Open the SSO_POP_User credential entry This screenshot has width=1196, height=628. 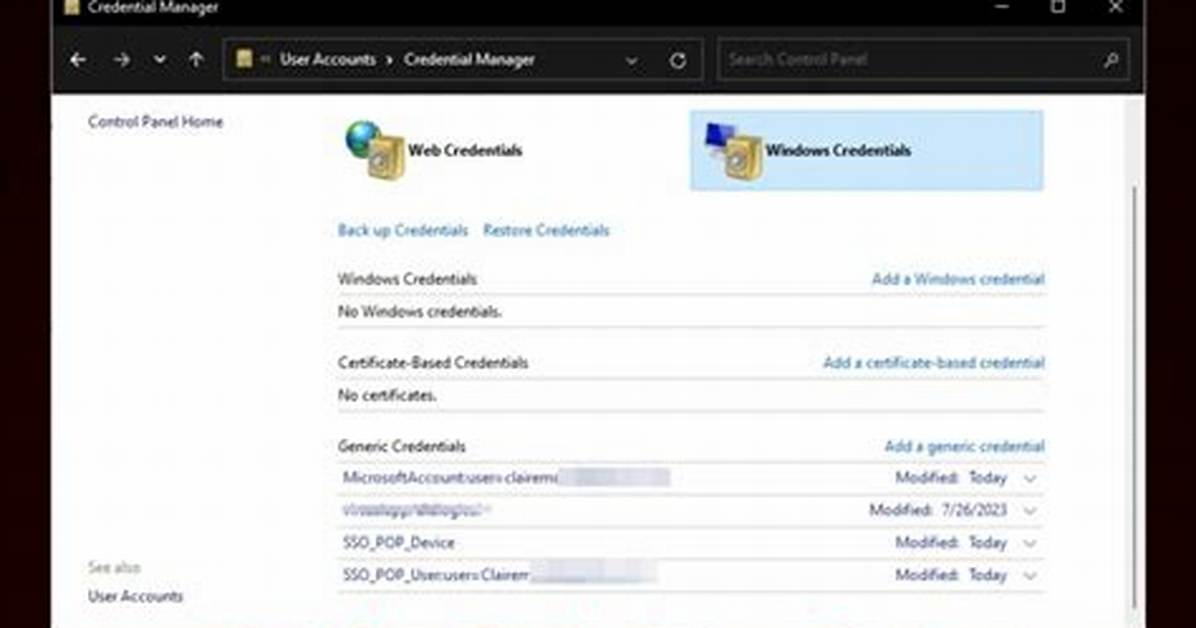click(x=691, y=575)
